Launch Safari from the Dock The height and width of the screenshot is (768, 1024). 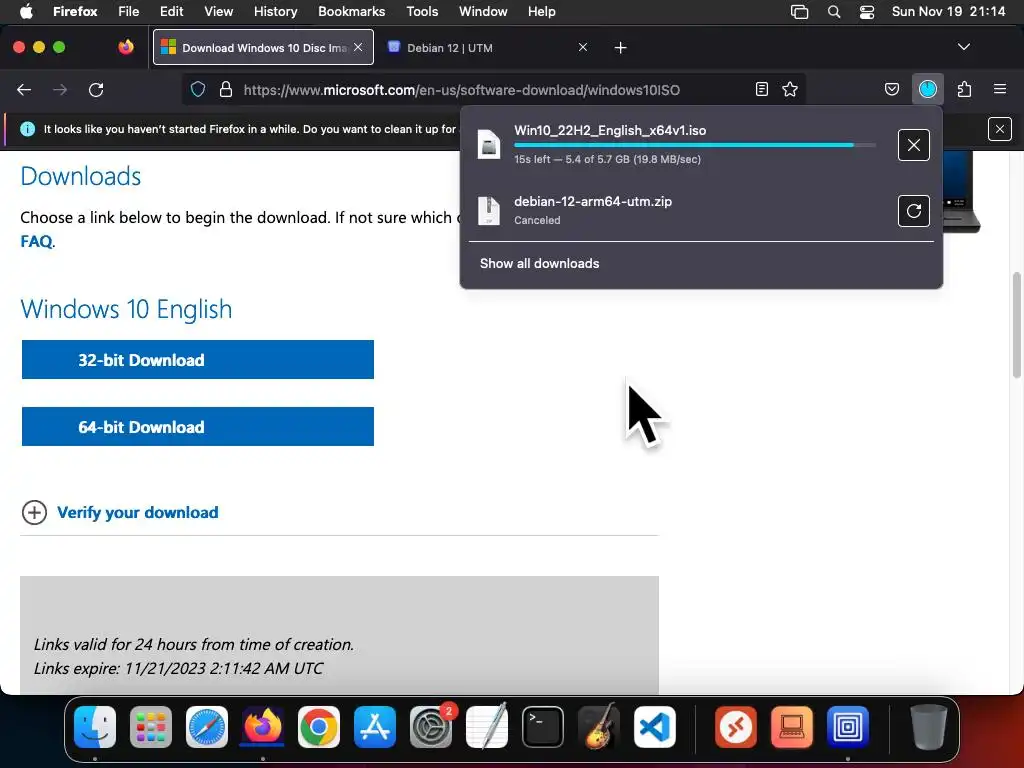coord(207,727)
